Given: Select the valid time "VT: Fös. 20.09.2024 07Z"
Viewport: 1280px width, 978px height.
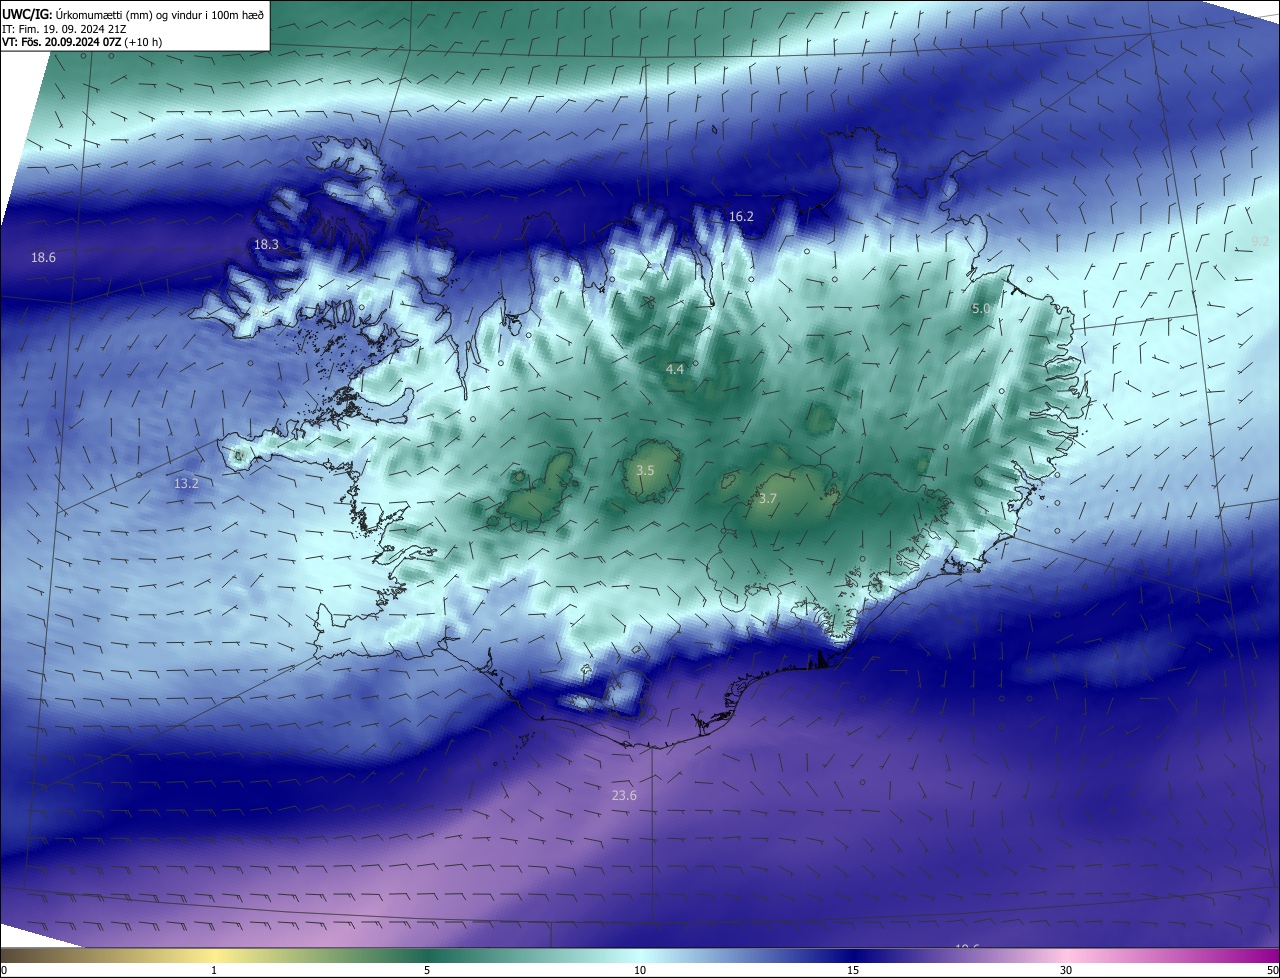Looking at the screenshot, I should tap(62, 42).
